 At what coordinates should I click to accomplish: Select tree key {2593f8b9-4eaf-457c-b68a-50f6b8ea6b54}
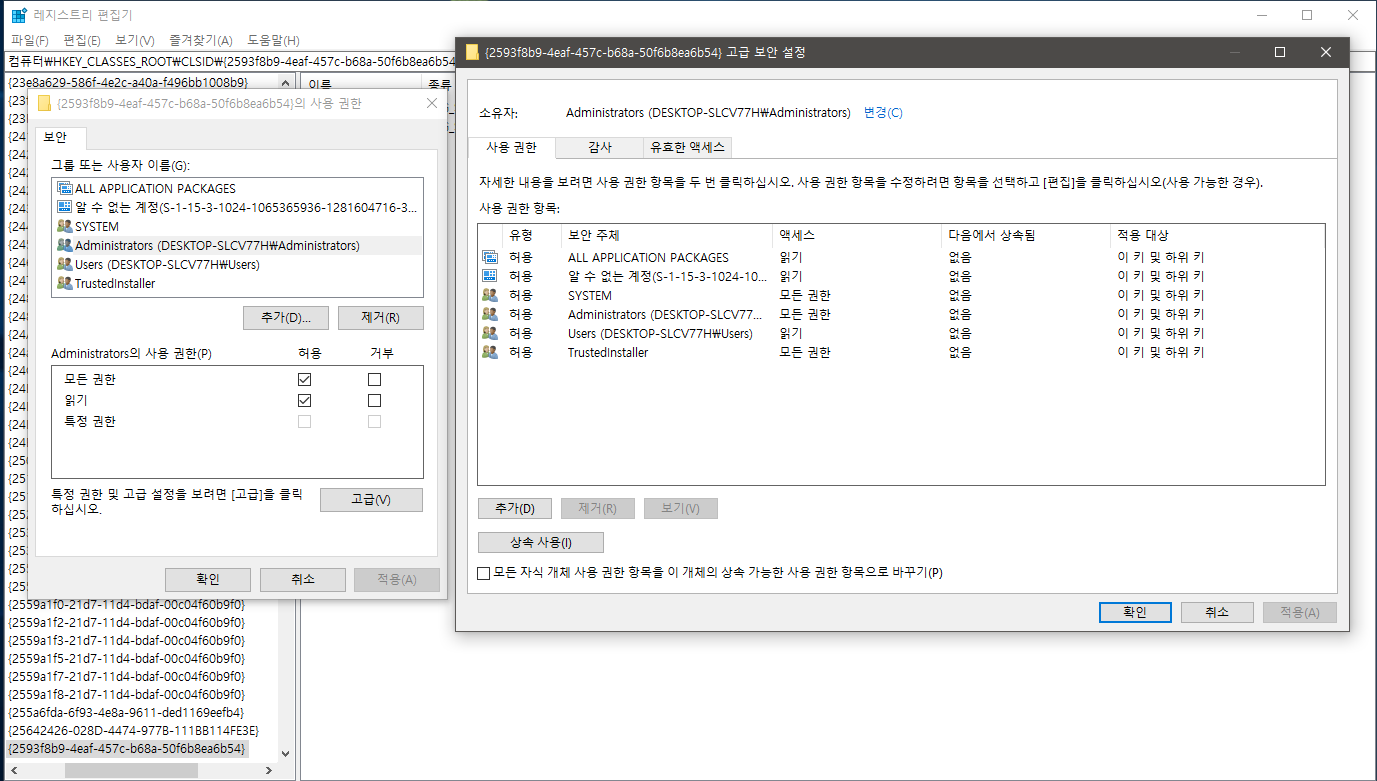coord(126,748)
